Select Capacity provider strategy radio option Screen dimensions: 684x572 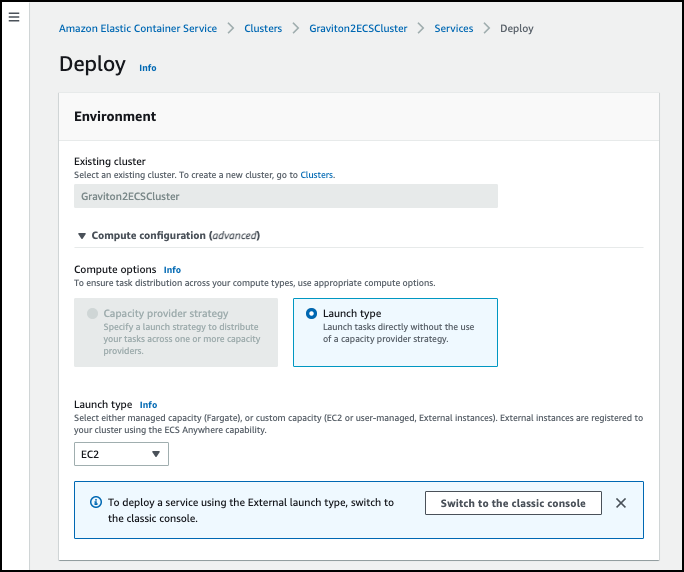92,313
